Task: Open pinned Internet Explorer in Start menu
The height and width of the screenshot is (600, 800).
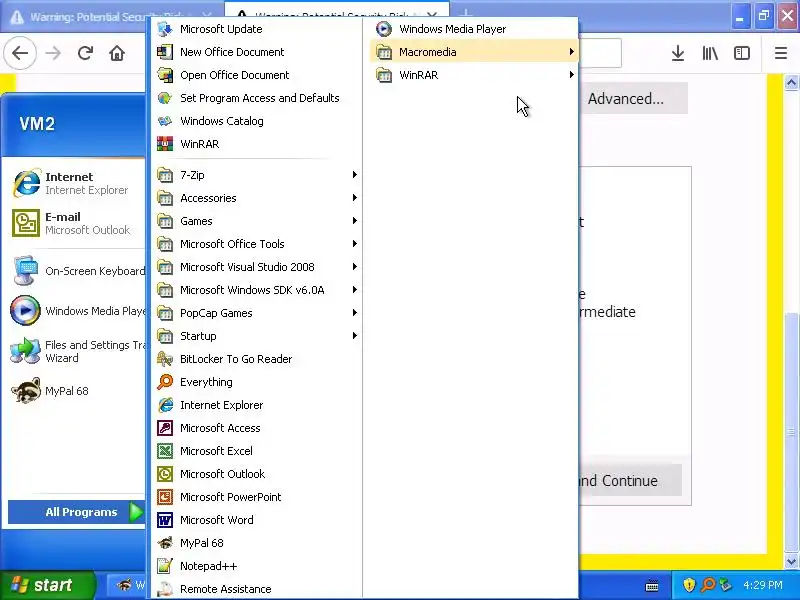Action: click(x=76, y=183)
